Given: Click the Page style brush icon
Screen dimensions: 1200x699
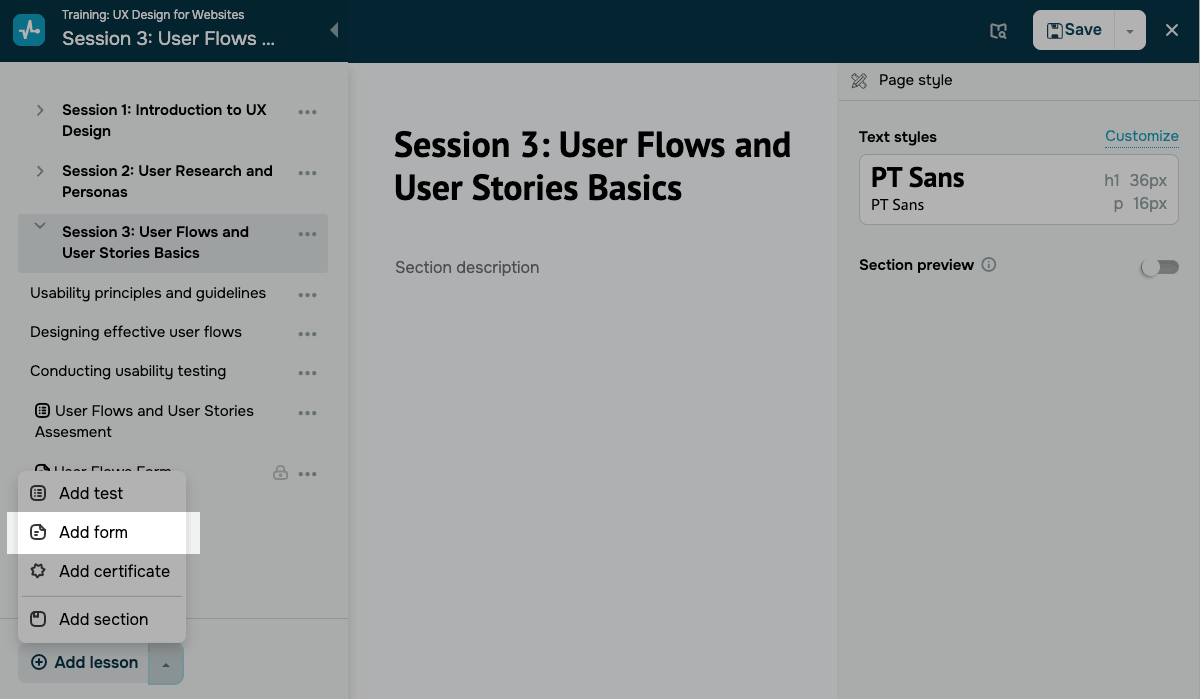Looking at the screenshot, I should point(859,81).
